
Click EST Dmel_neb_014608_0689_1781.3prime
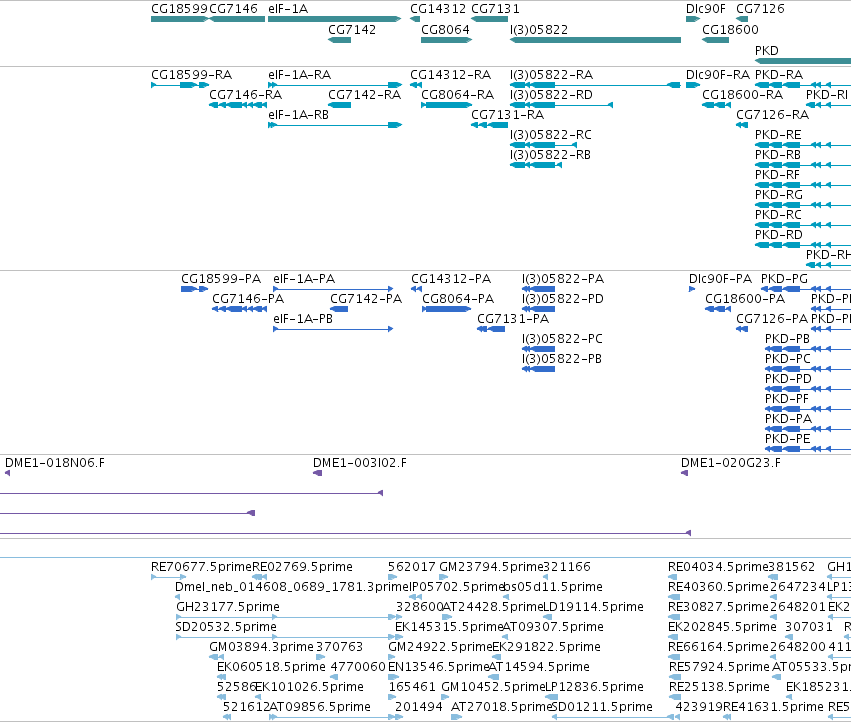click(x=291, y=587)
